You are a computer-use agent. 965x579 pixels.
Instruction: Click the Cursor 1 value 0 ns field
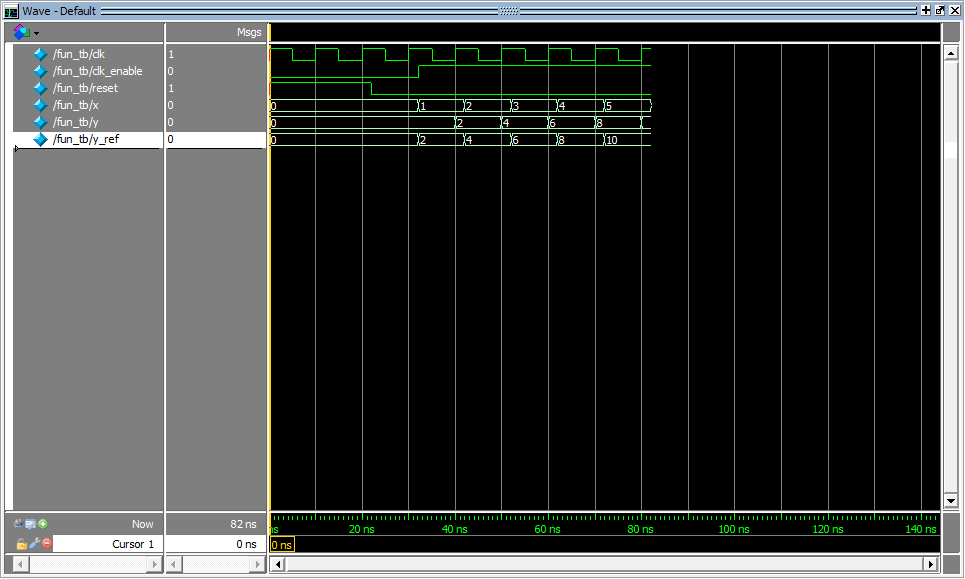pyautogui.click(x=215, y=544)
